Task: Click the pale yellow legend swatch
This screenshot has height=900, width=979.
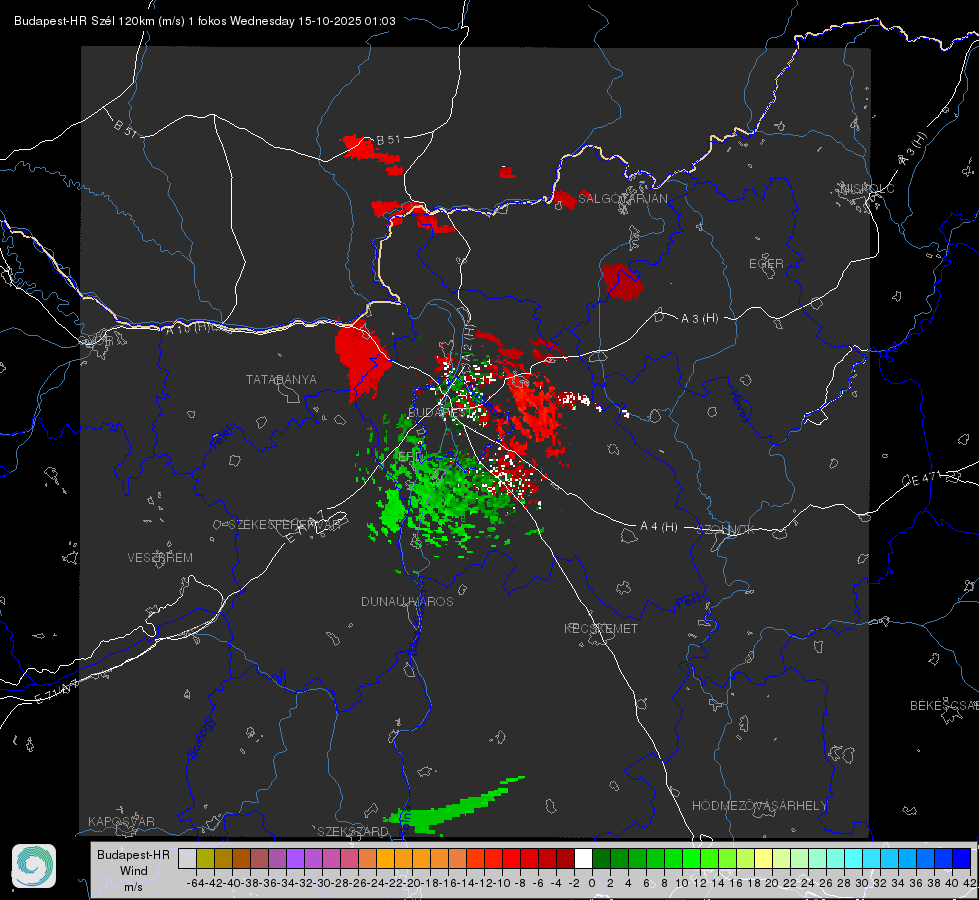Action: pyautogui.click(x=764, y=858)
